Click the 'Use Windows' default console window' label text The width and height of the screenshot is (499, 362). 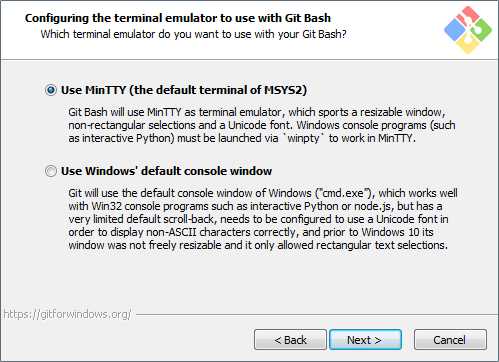click(166, 171)
